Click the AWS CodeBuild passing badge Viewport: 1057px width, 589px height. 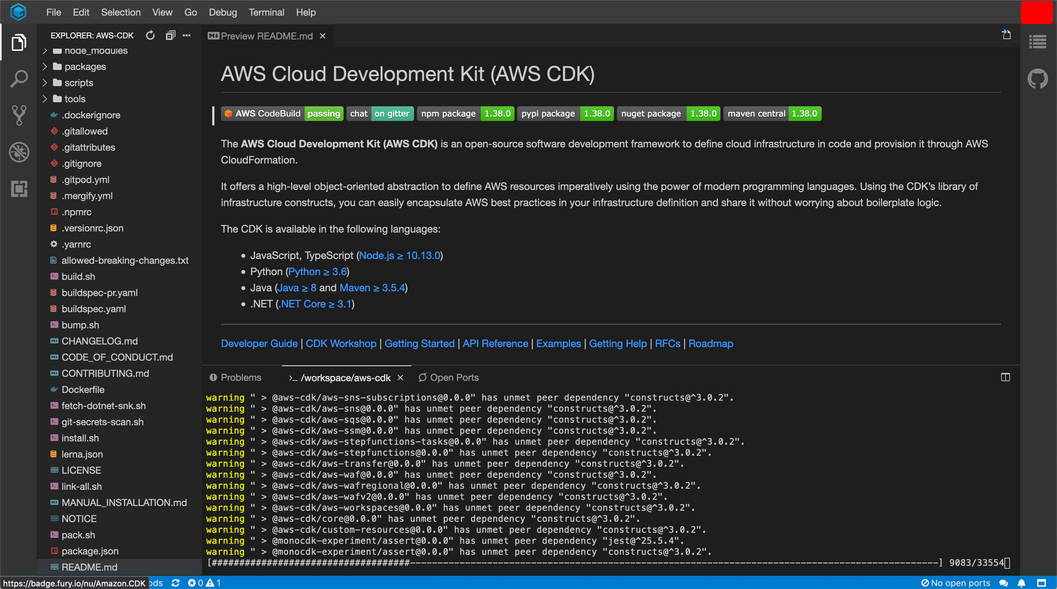tap(282, 113)
